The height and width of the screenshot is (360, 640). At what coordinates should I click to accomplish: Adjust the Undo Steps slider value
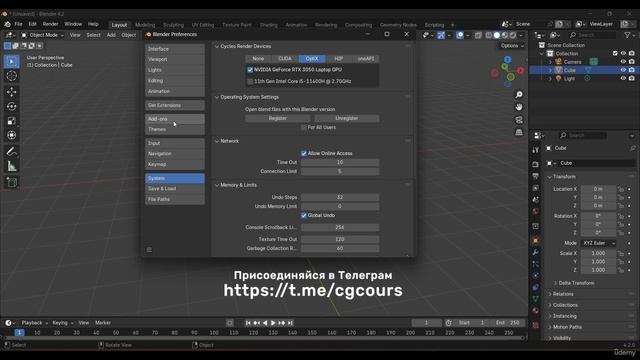(340, 197)
